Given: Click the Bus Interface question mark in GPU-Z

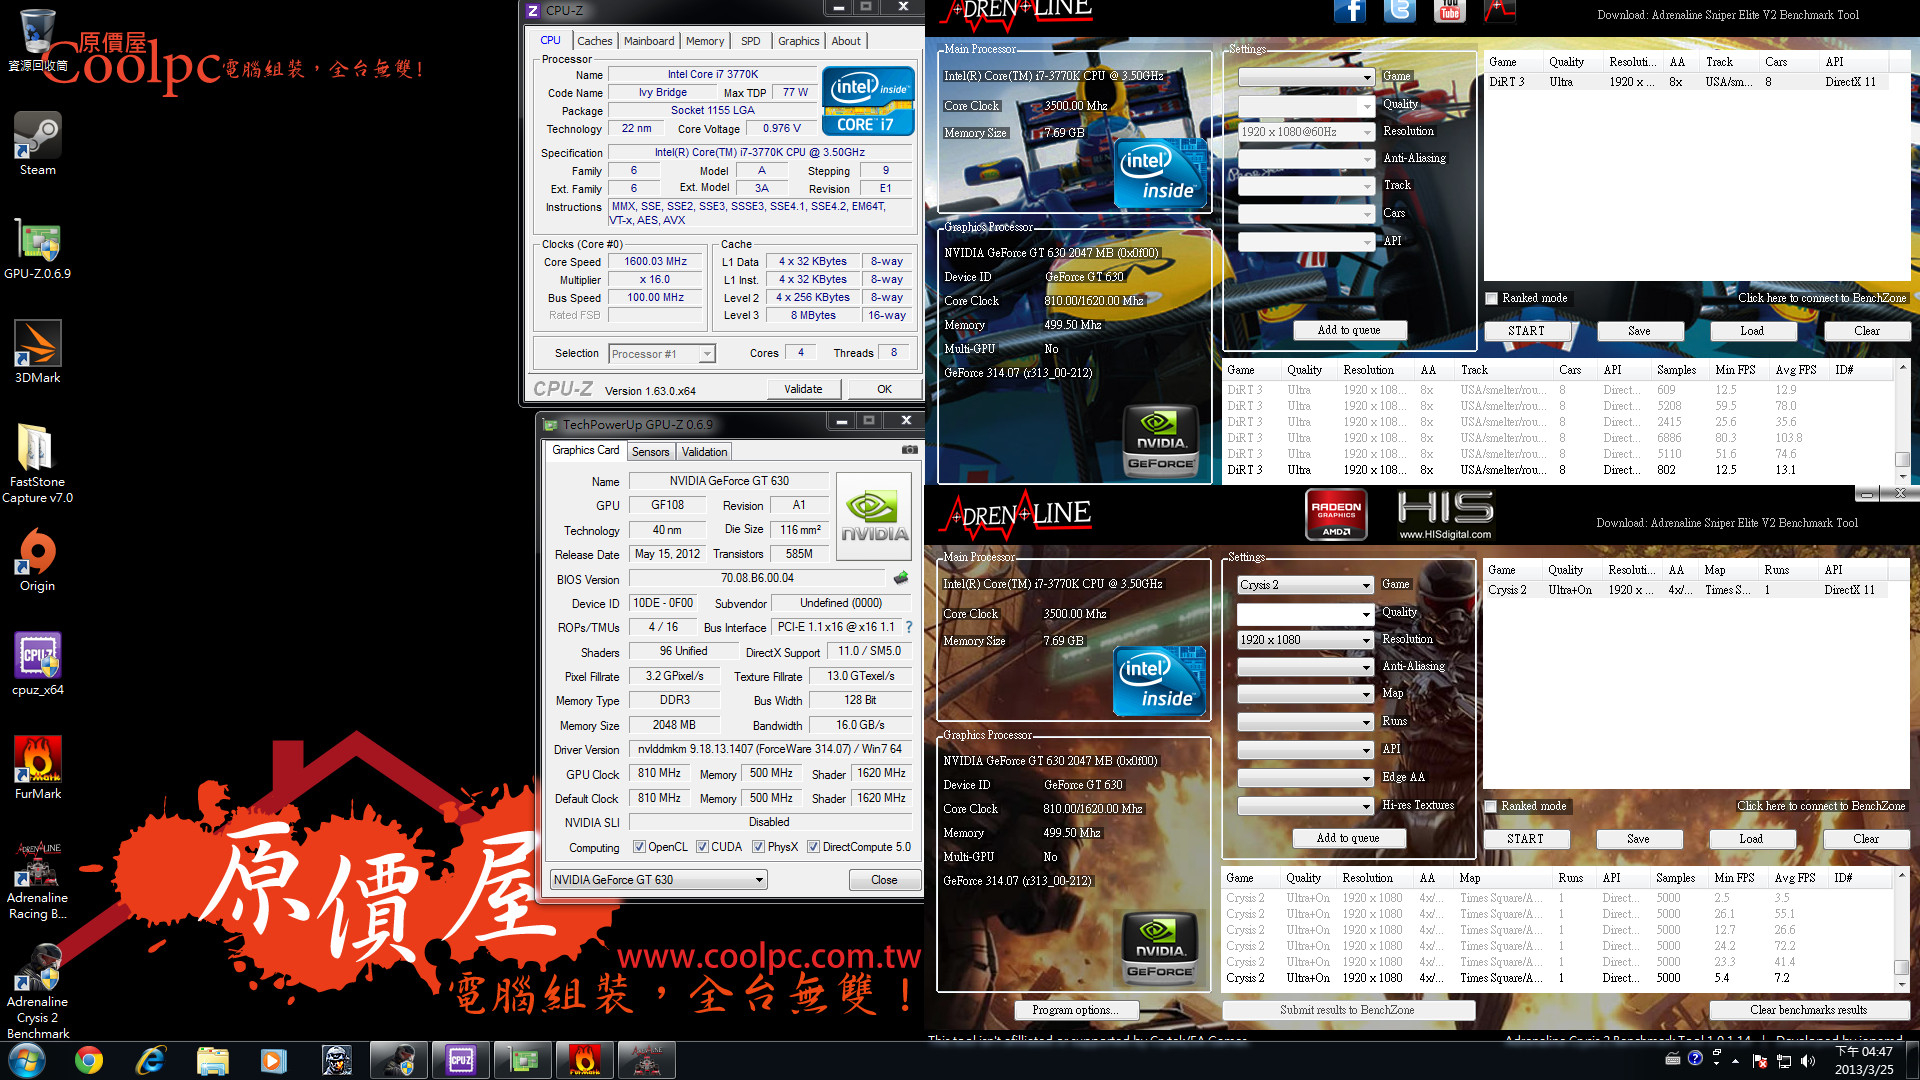Looking at the screenshot, I should (909, 627).
